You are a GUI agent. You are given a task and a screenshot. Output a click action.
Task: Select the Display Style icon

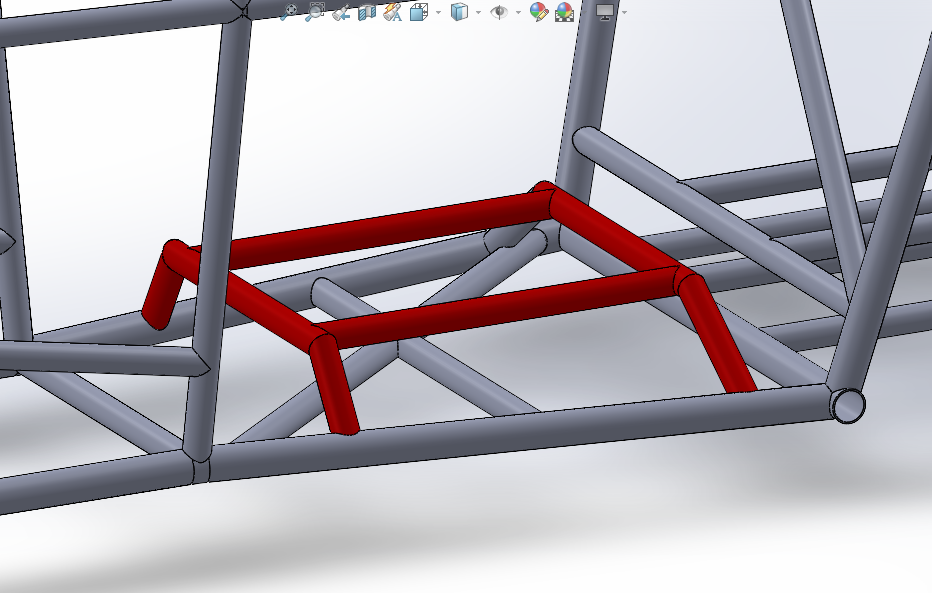pyautogui.click(x=459, y=12)
